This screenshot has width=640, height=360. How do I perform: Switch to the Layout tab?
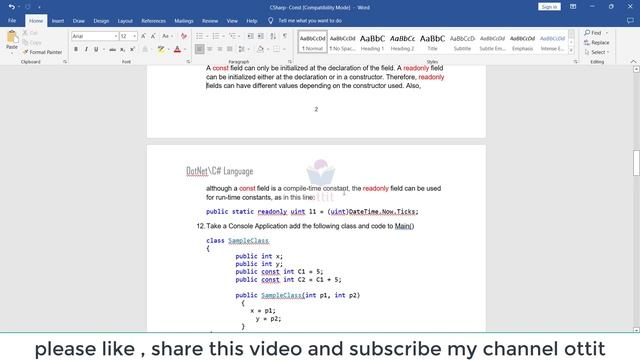[x=125, y=21]
